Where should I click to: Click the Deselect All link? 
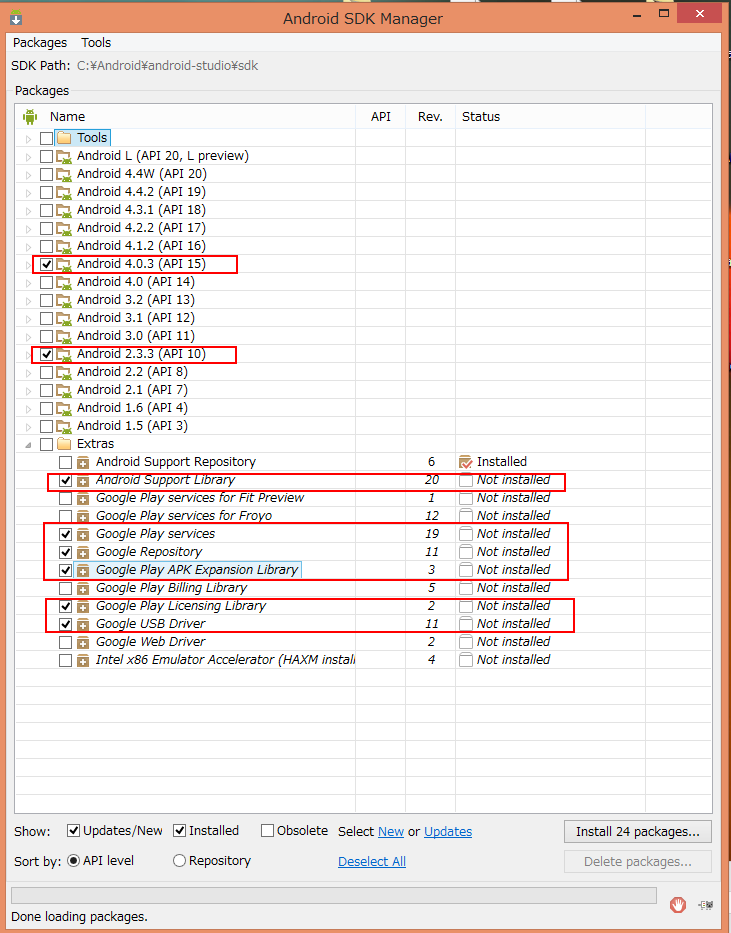pyautogui.click(x=372, y=862)
